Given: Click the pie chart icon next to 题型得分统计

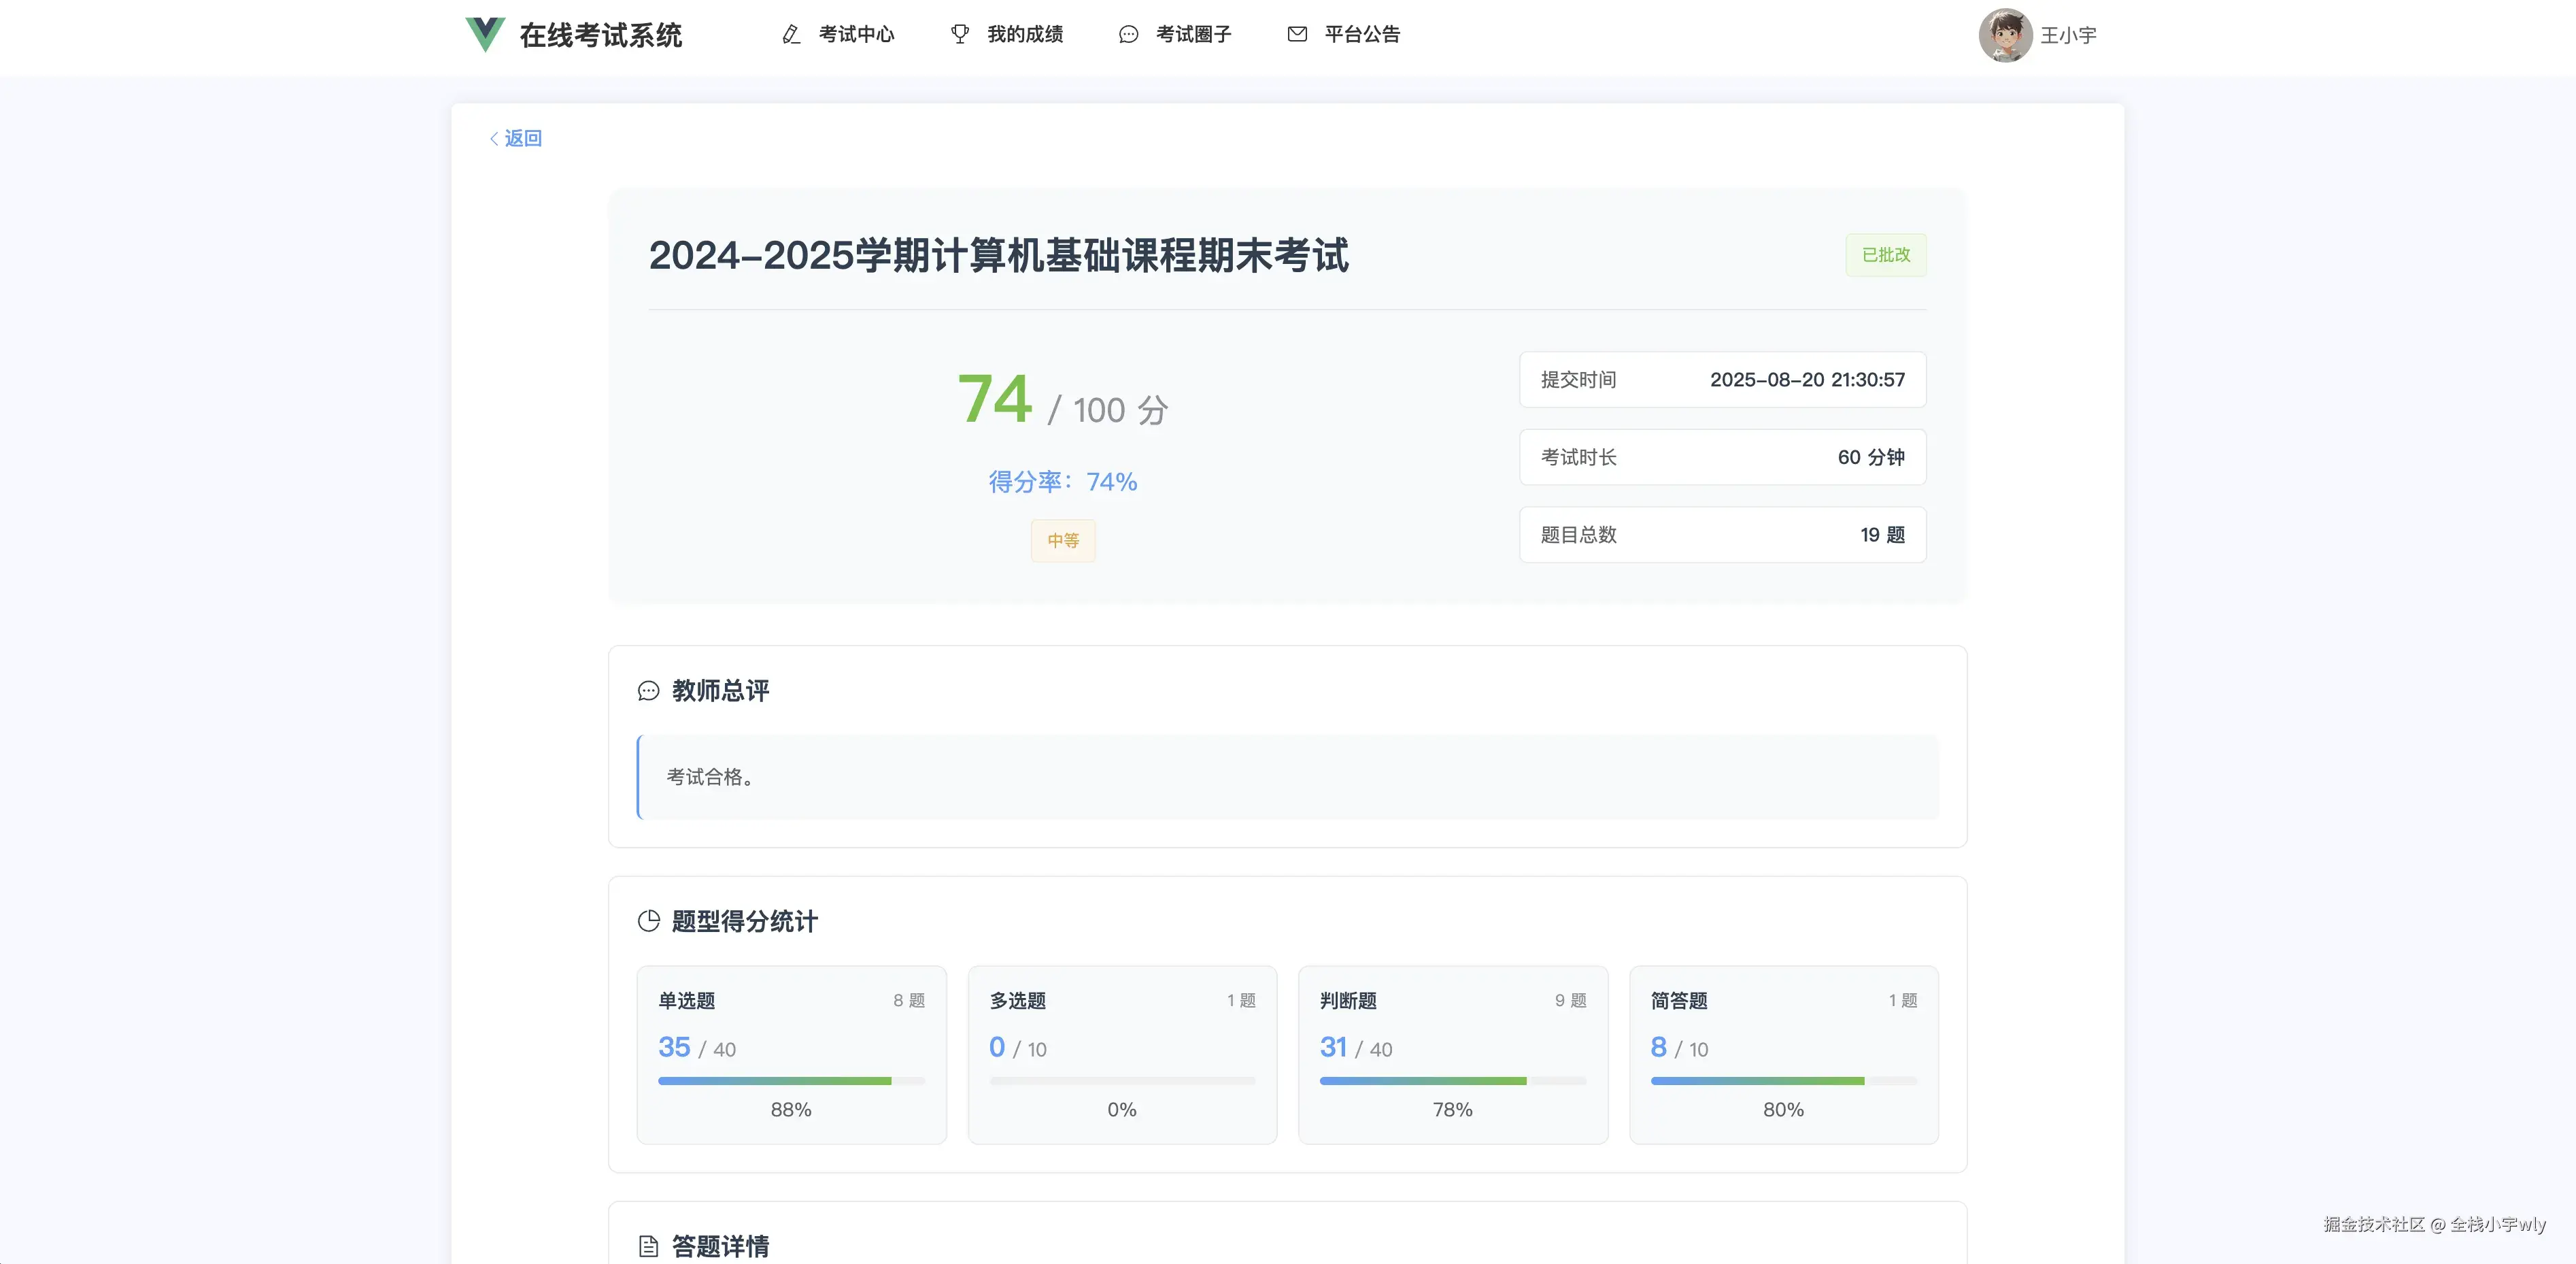Looking at the screenshot, I should (649, 921).
